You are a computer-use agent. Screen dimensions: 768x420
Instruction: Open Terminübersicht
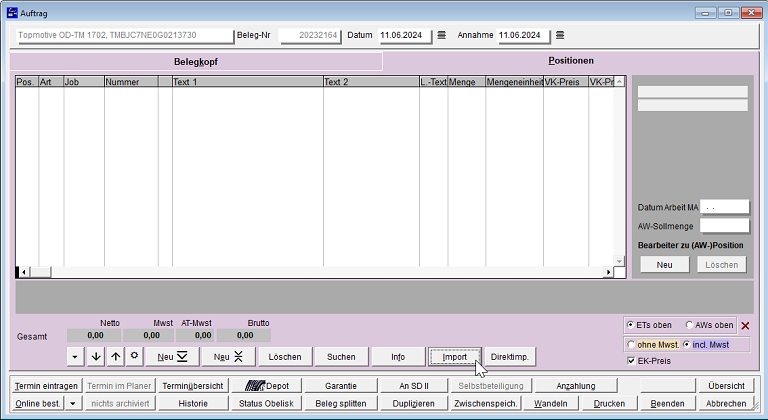point(193,386)
